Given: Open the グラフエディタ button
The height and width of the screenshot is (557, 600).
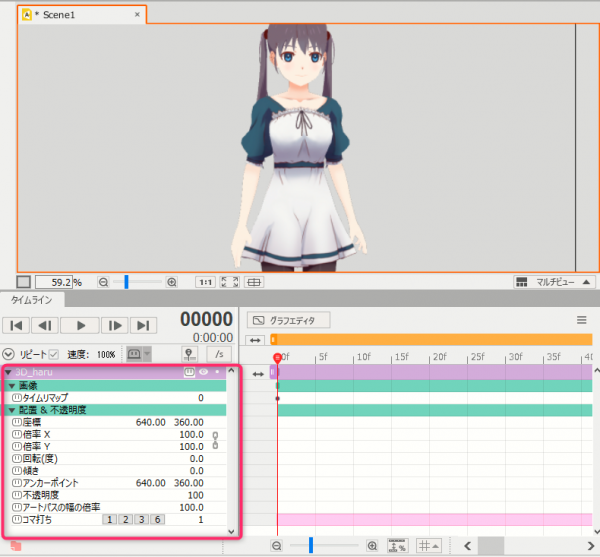Looking at the screenshot, I should point(289,320).
